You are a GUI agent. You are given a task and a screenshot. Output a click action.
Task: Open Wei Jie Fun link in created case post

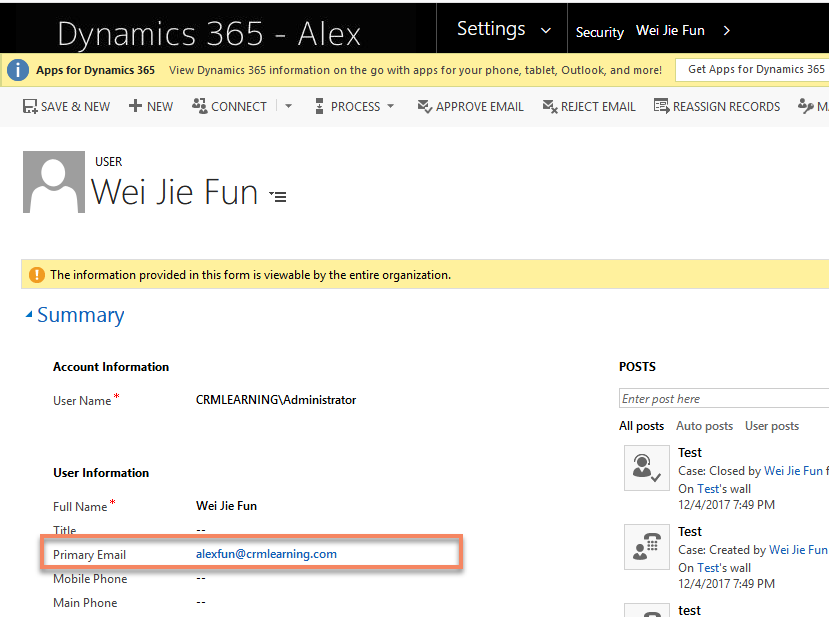click(798, 550)
